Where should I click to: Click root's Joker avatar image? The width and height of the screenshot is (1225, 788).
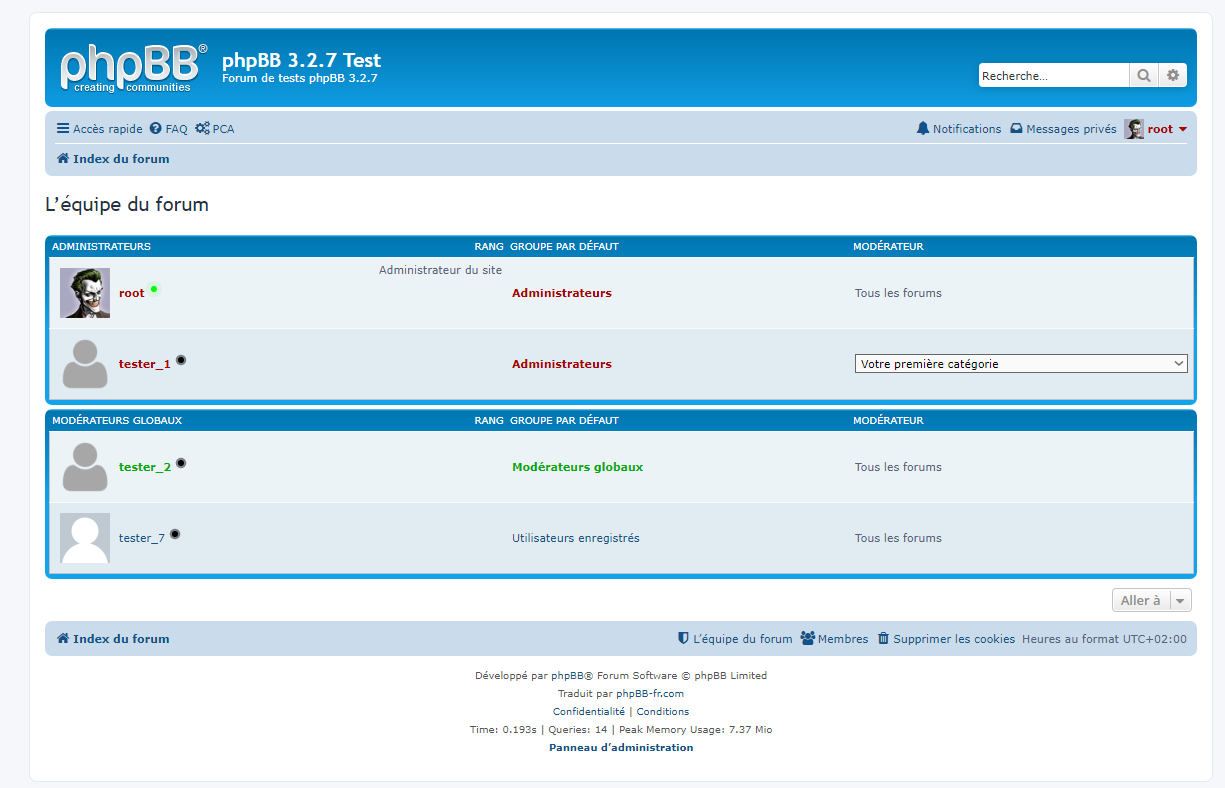[85, 293]
